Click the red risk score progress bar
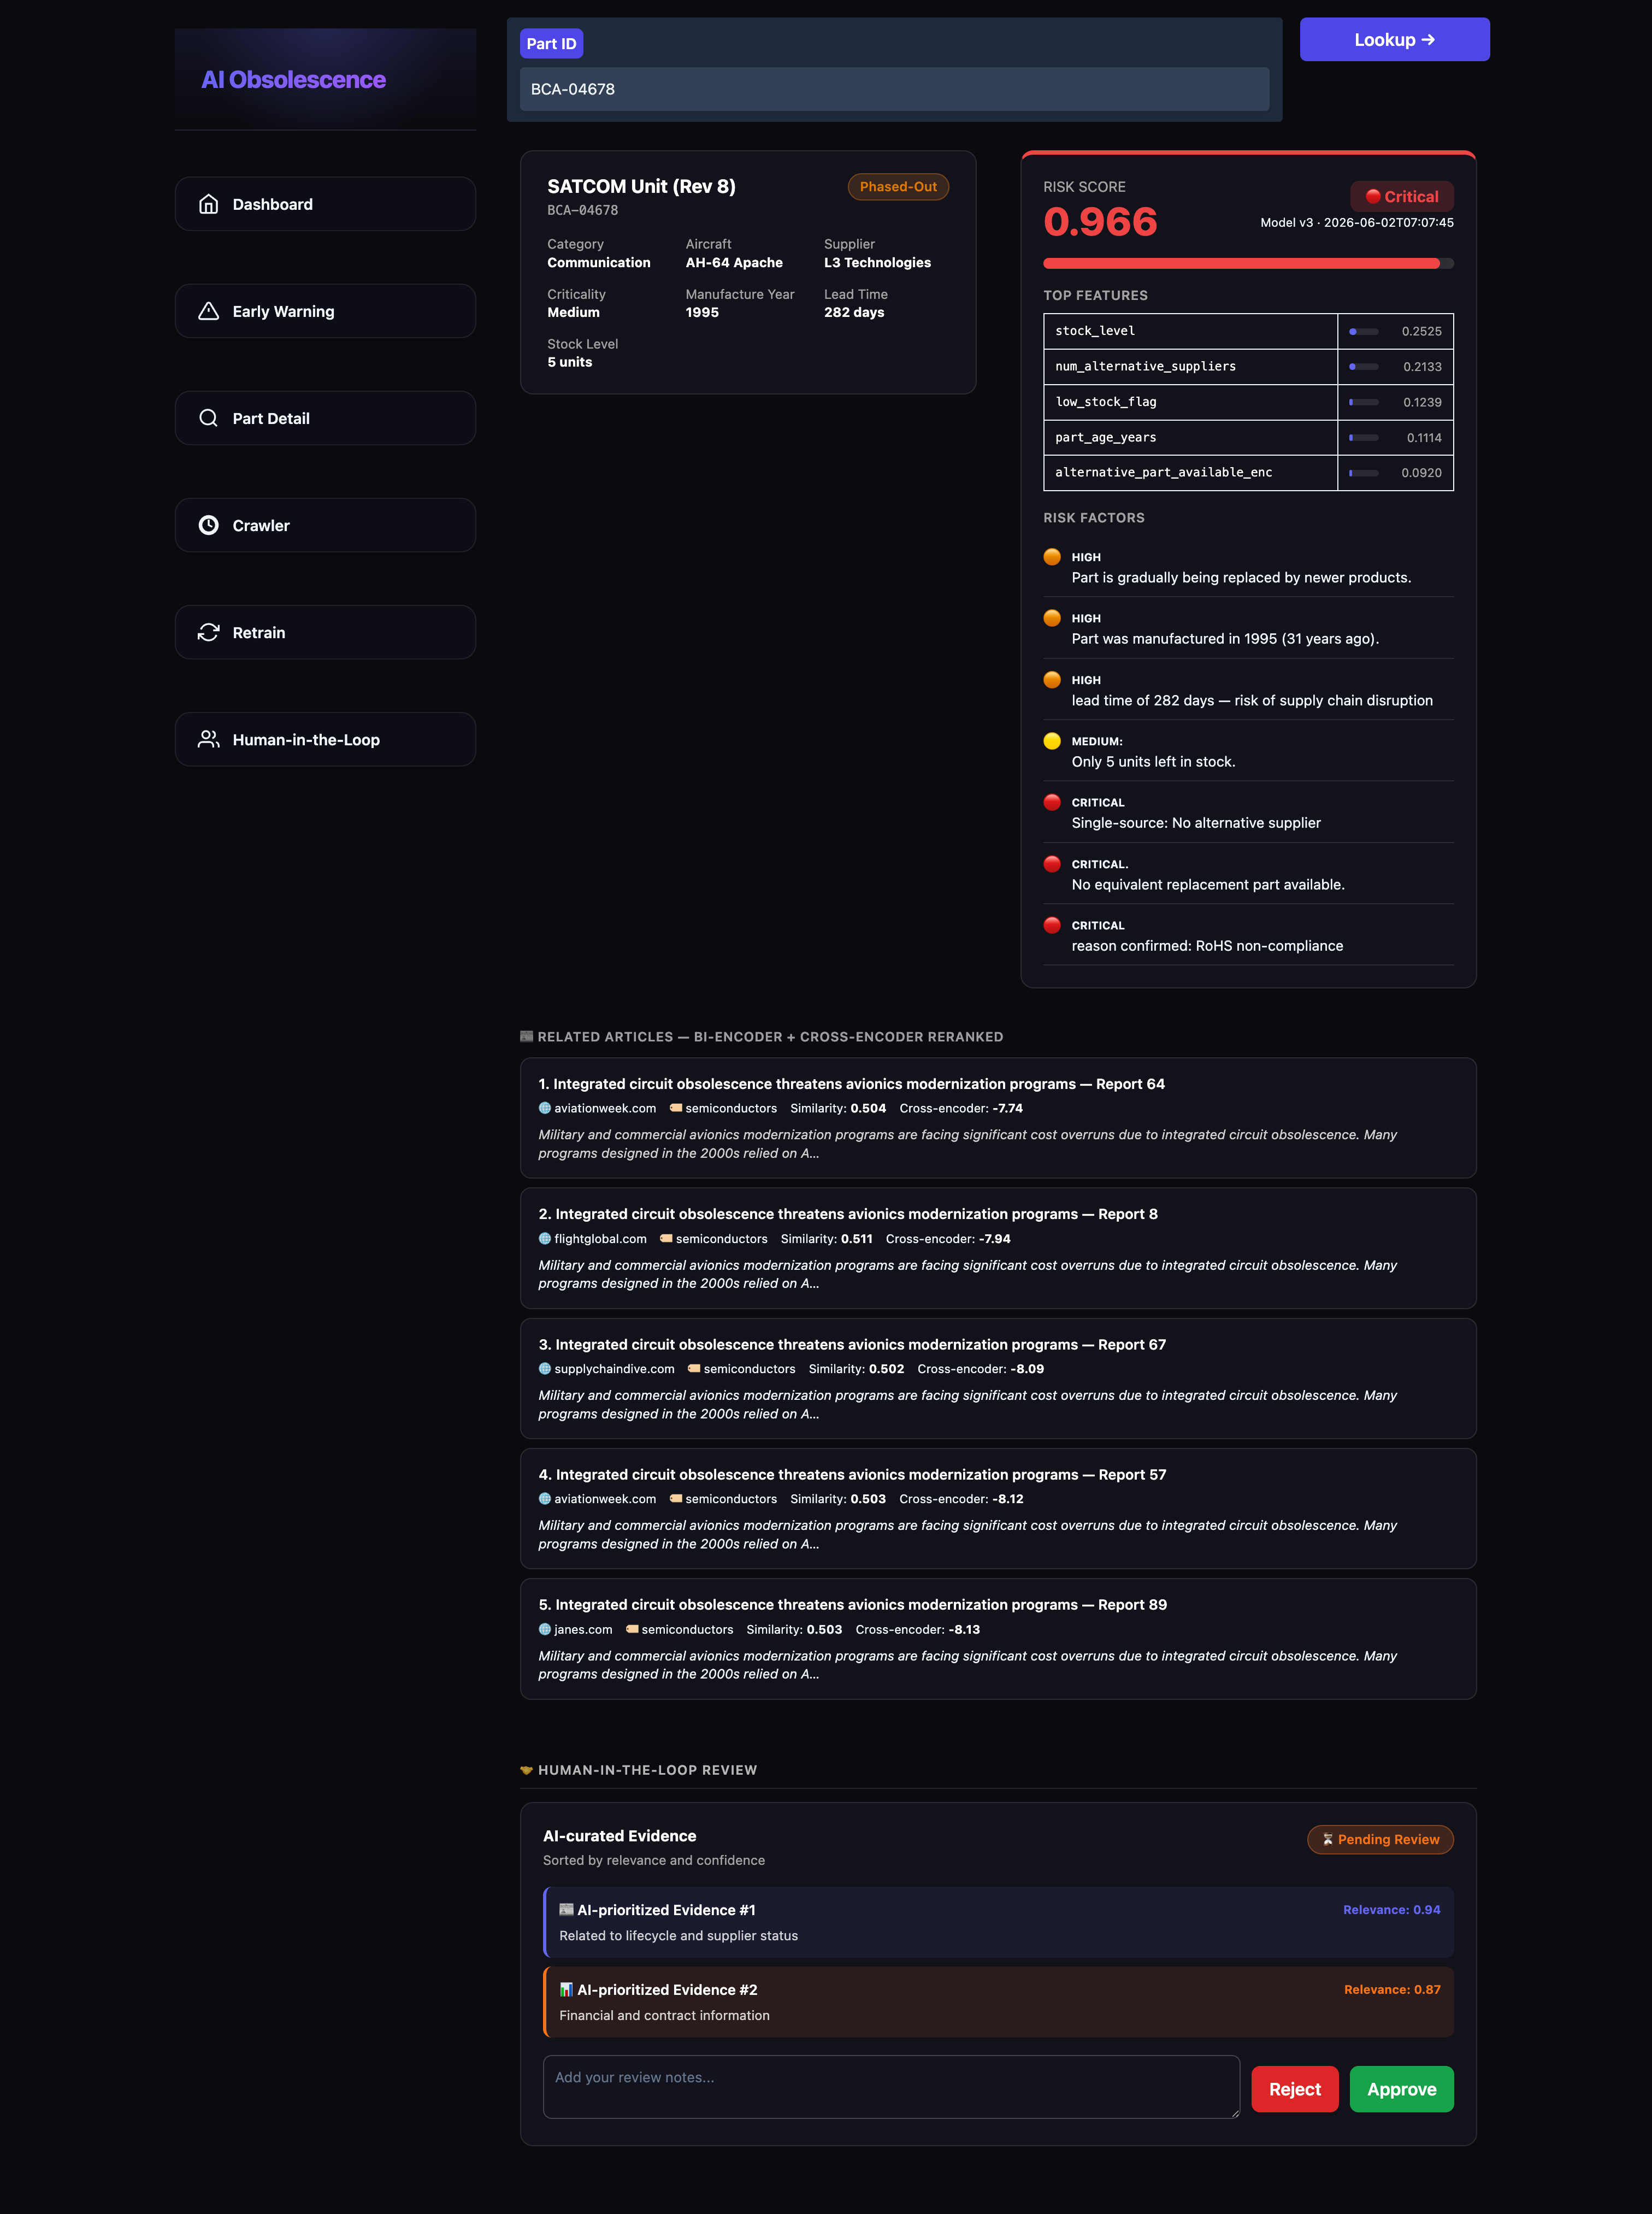The height and width of the screenshot is (2214, 1652). 1248,264
